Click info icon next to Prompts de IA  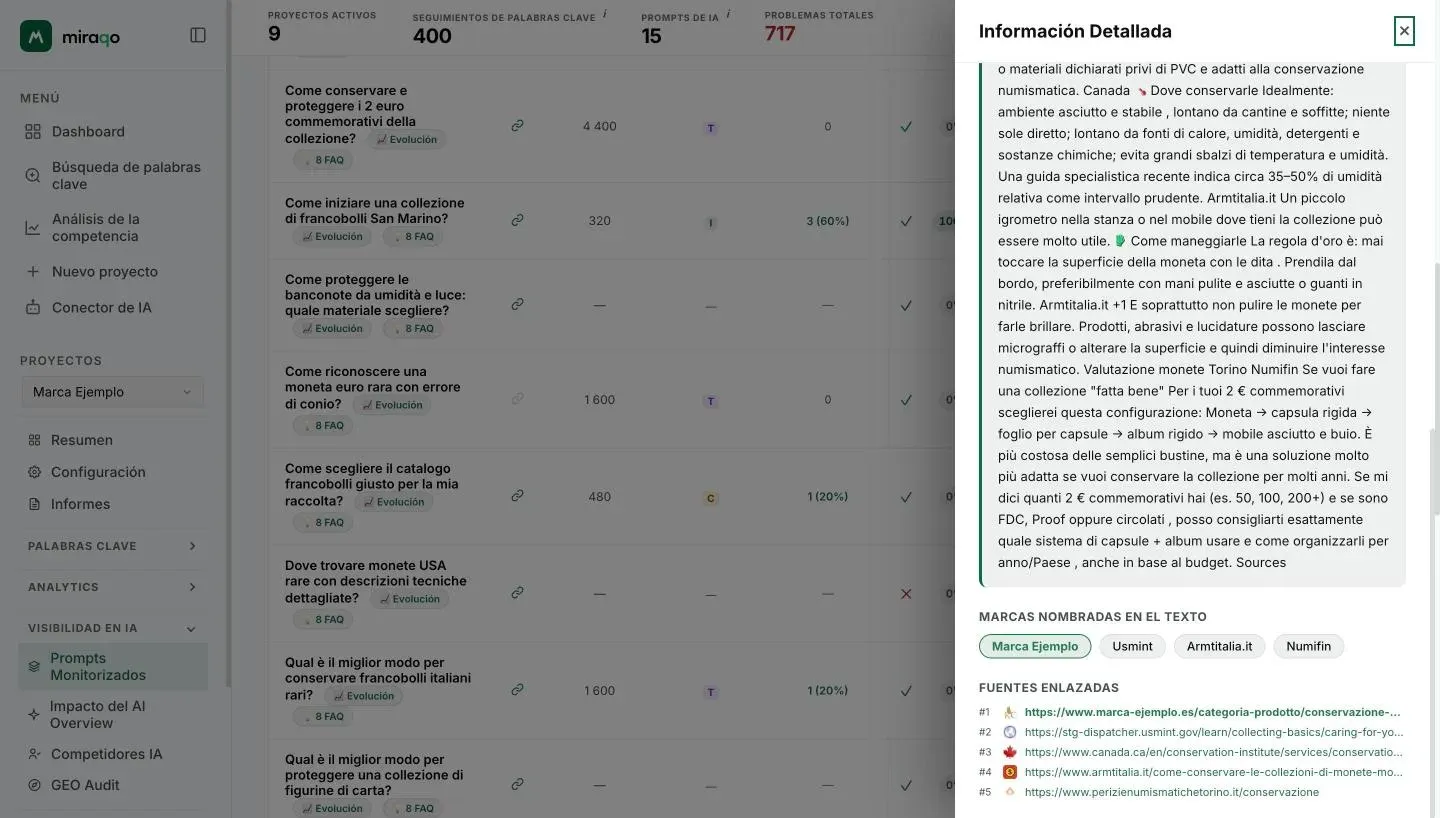(x=728, y=14)
